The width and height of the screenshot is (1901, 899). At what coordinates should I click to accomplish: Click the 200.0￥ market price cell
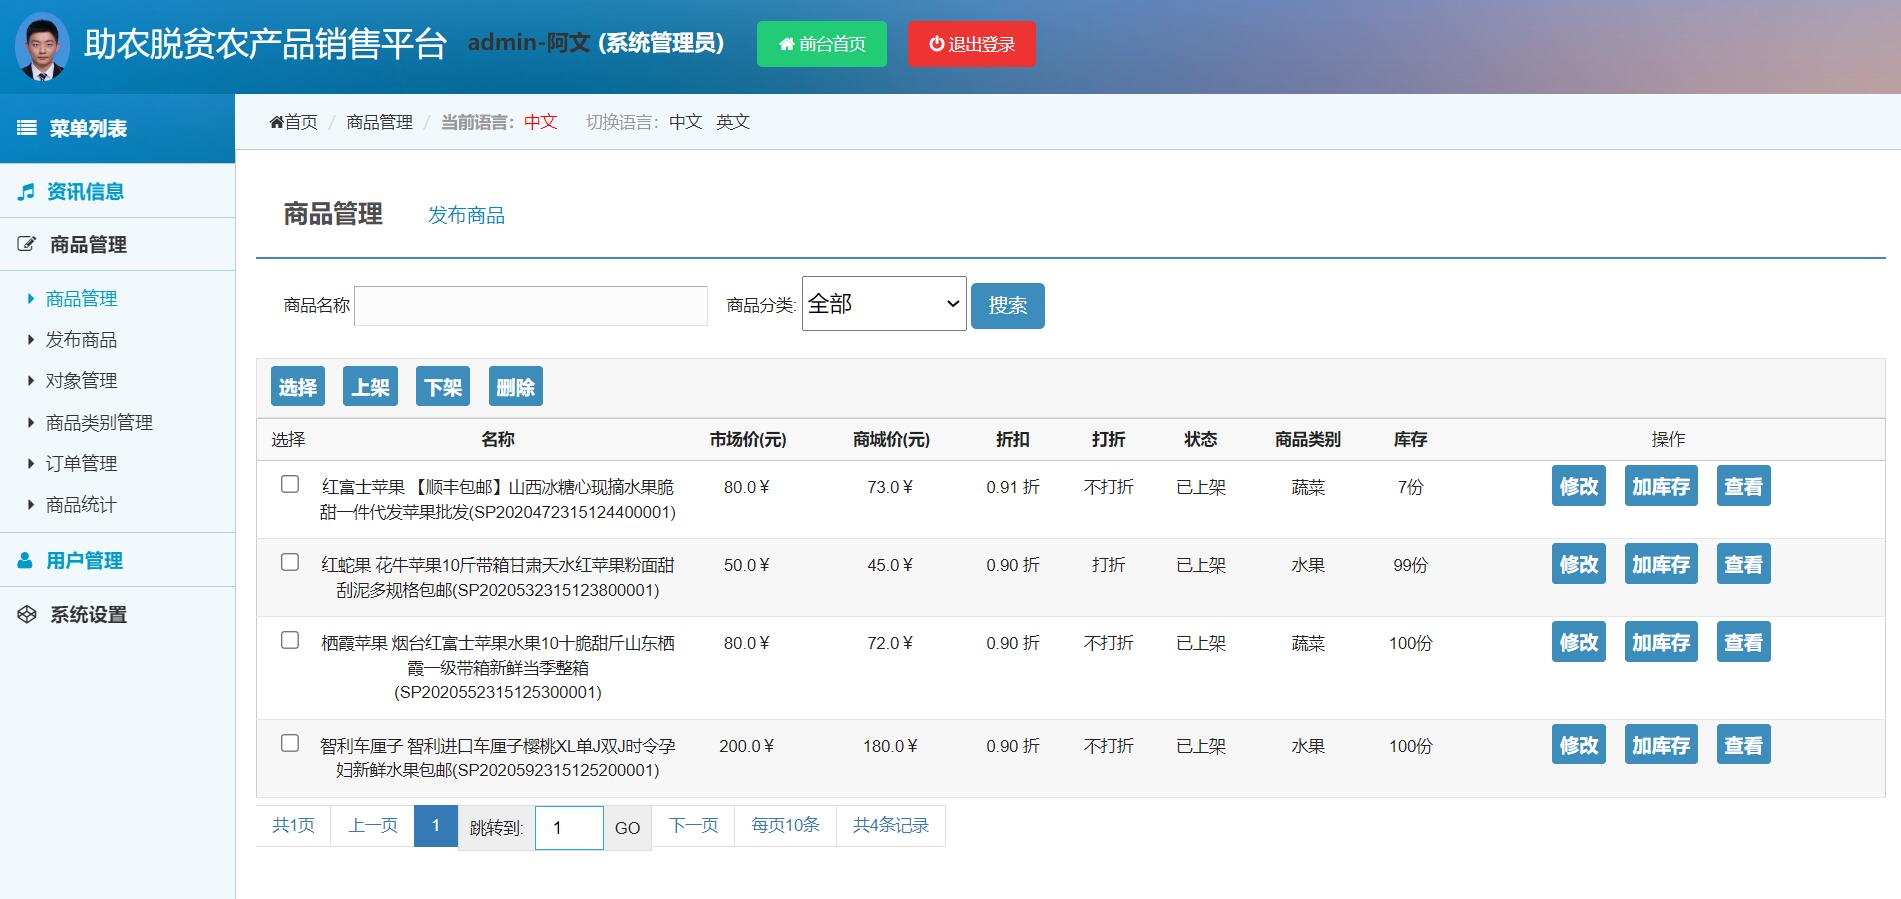(x=747, y=746)
